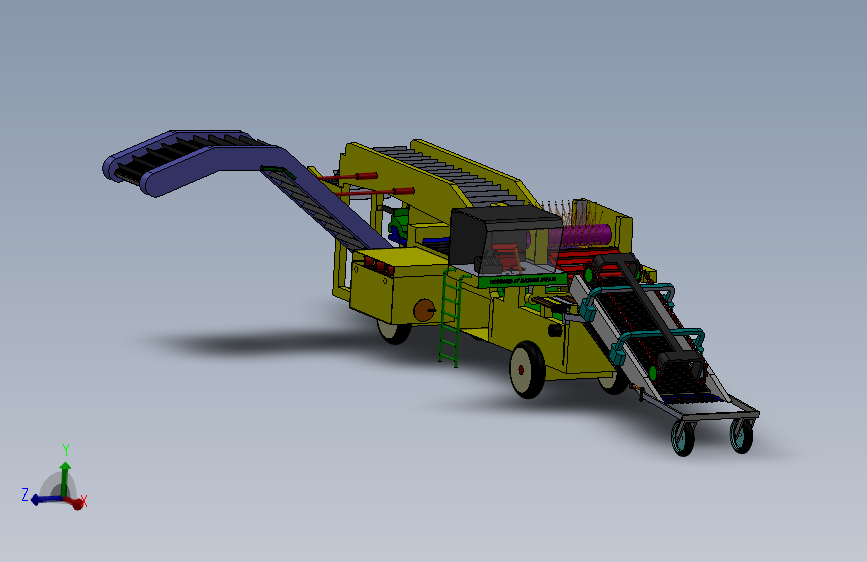Click the blue Z axis arrow of the triad

45,499
